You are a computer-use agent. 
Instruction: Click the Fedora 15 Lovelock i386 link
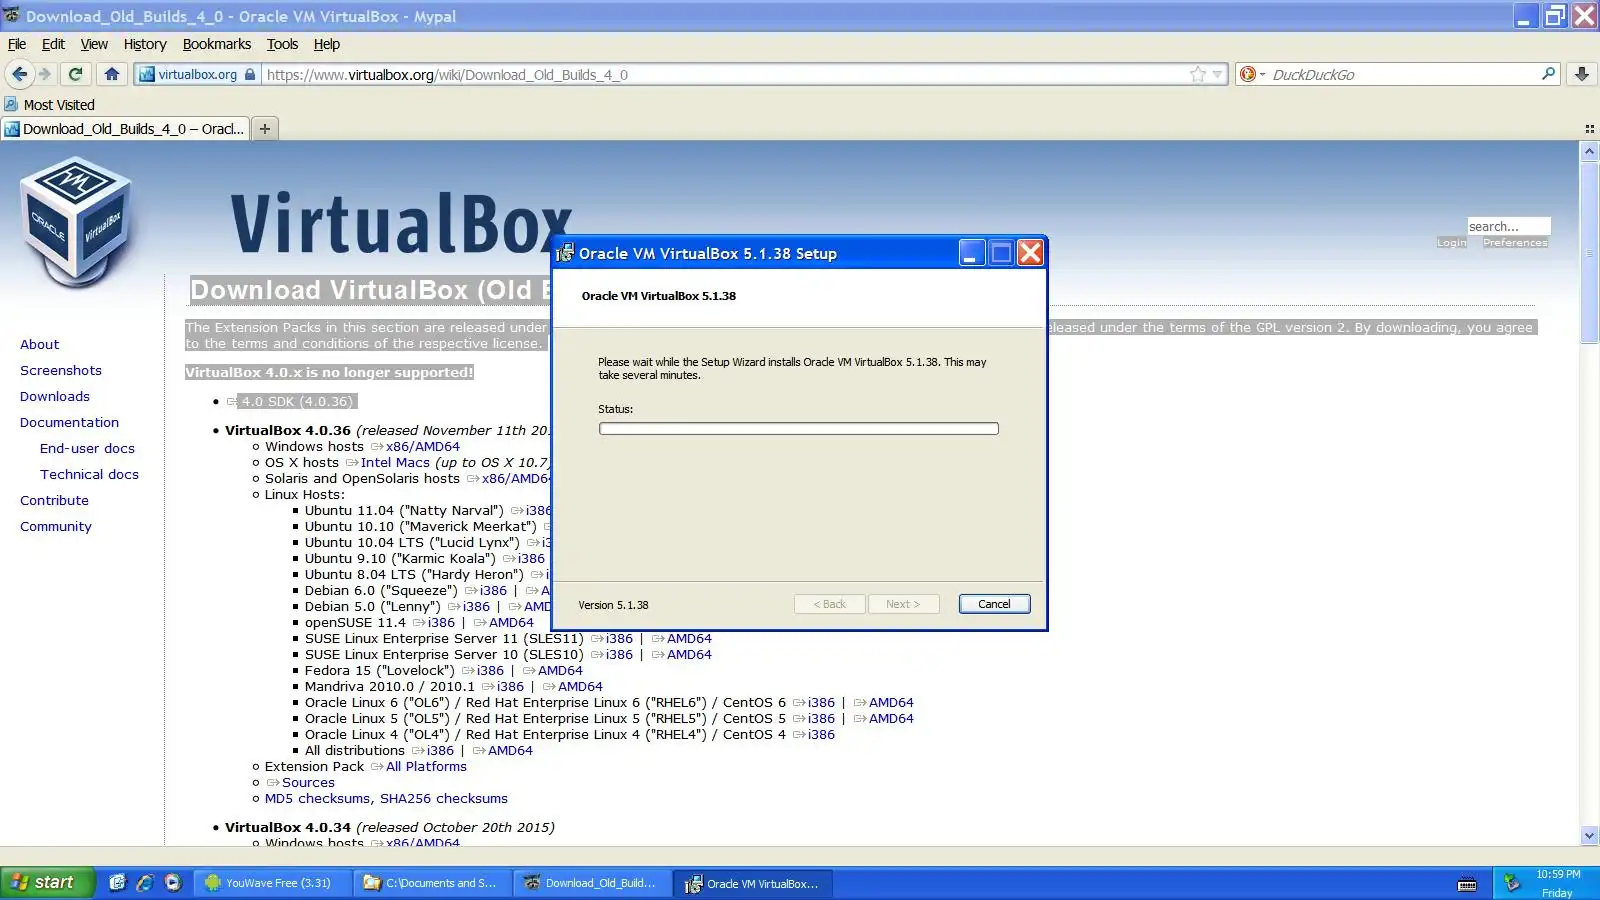click(490, 670)
